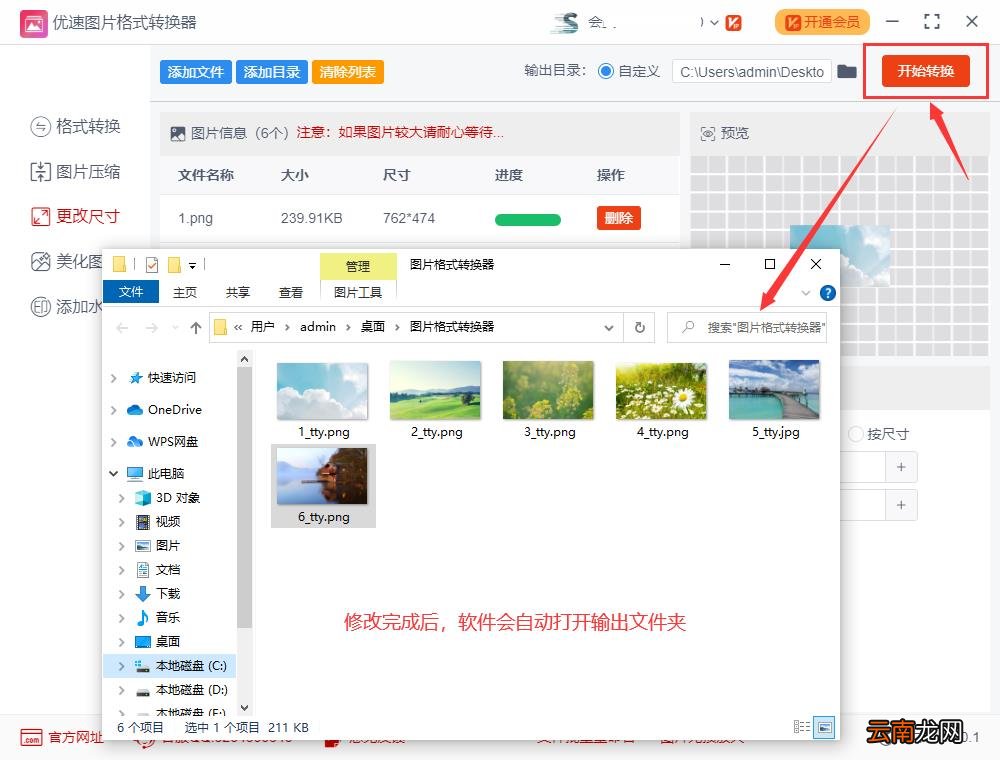Select the 按尺寸 radio option
Image resolution: width=1000 pixels, height=760 pixels.
856,434
